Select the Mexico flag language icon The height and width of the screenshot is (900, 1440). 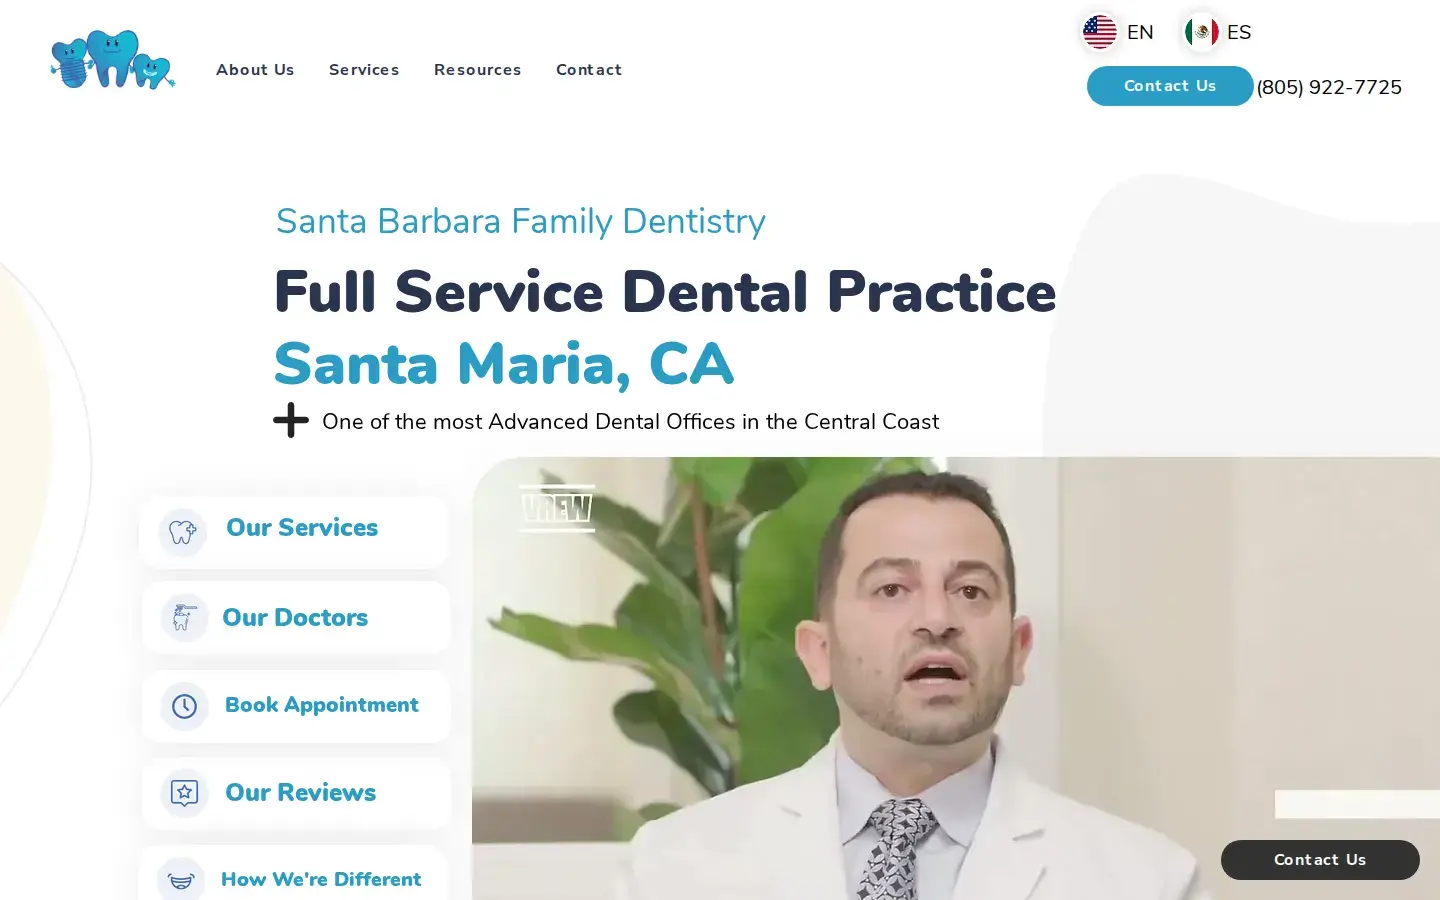1201,32
